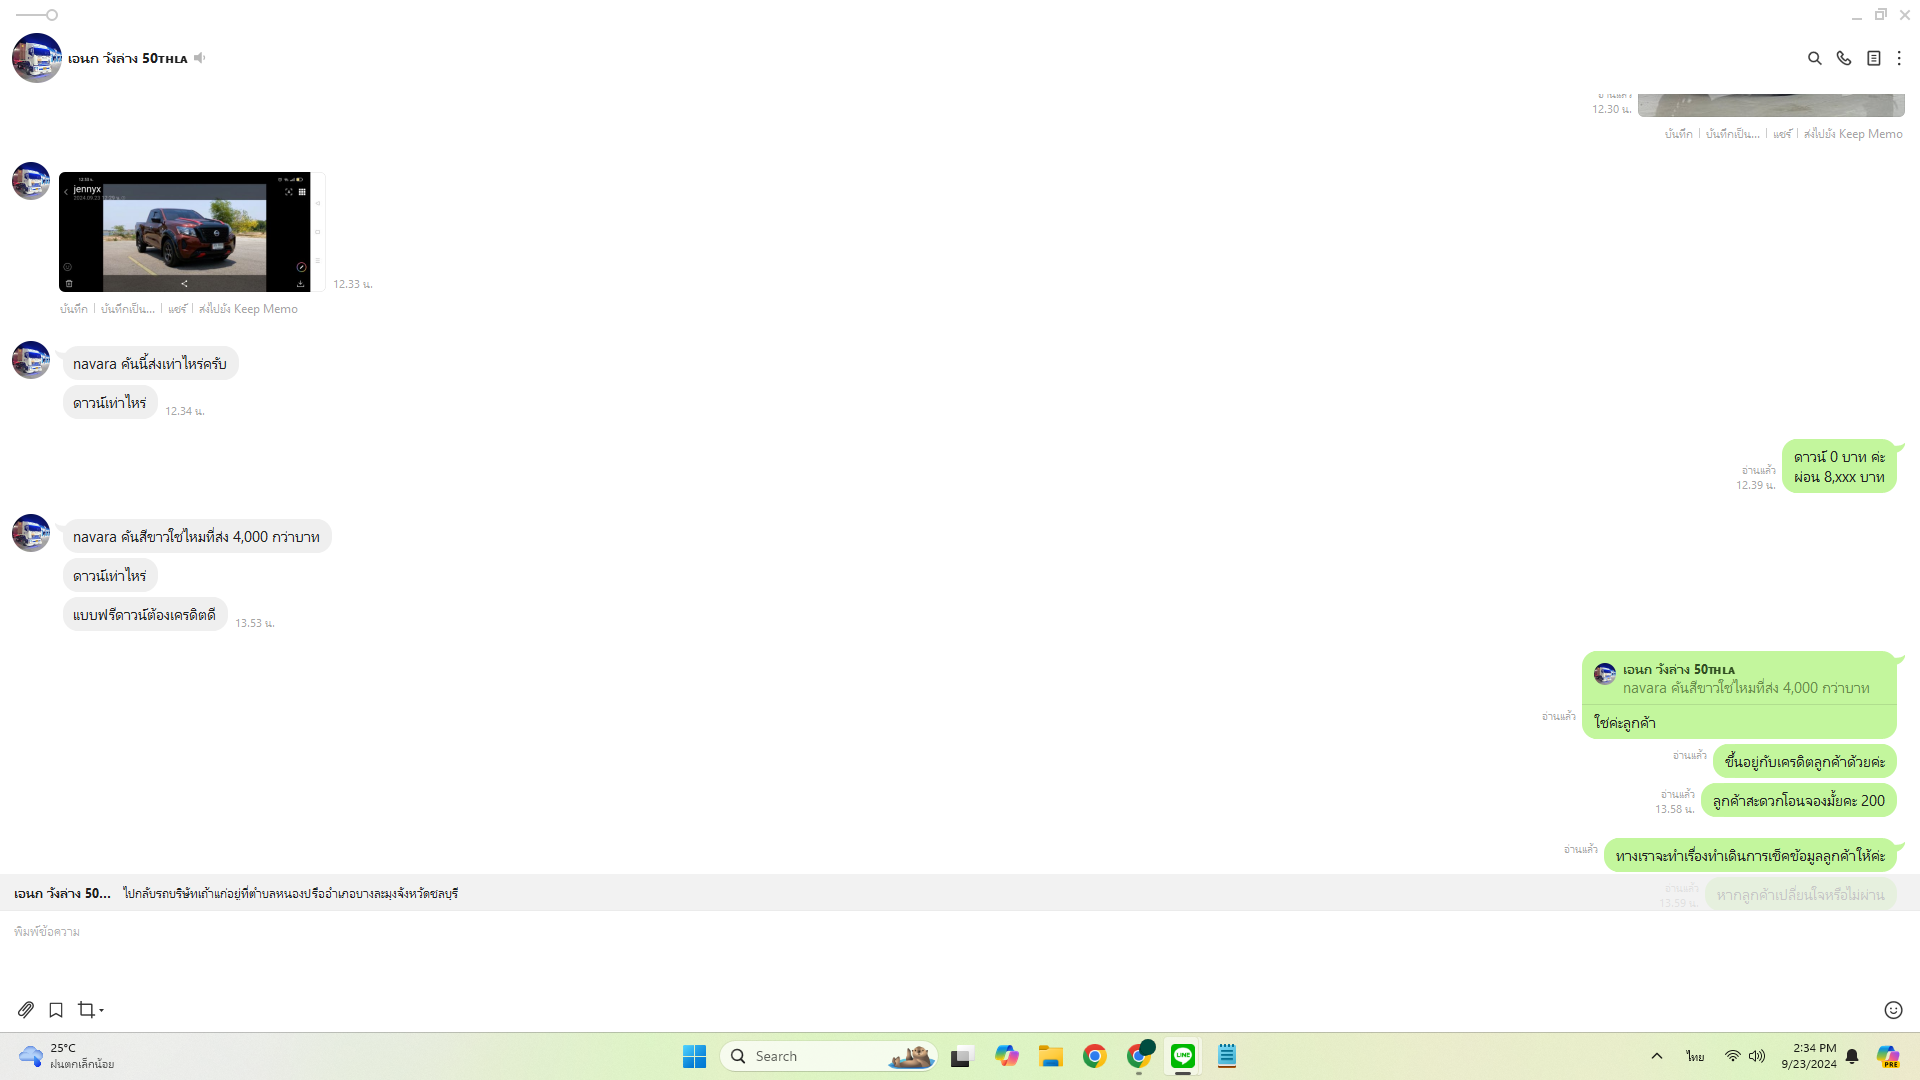Viewport: 1920px width, 1080px height.
Task: Click แชร์ link under Navara image
Action: 177,309
